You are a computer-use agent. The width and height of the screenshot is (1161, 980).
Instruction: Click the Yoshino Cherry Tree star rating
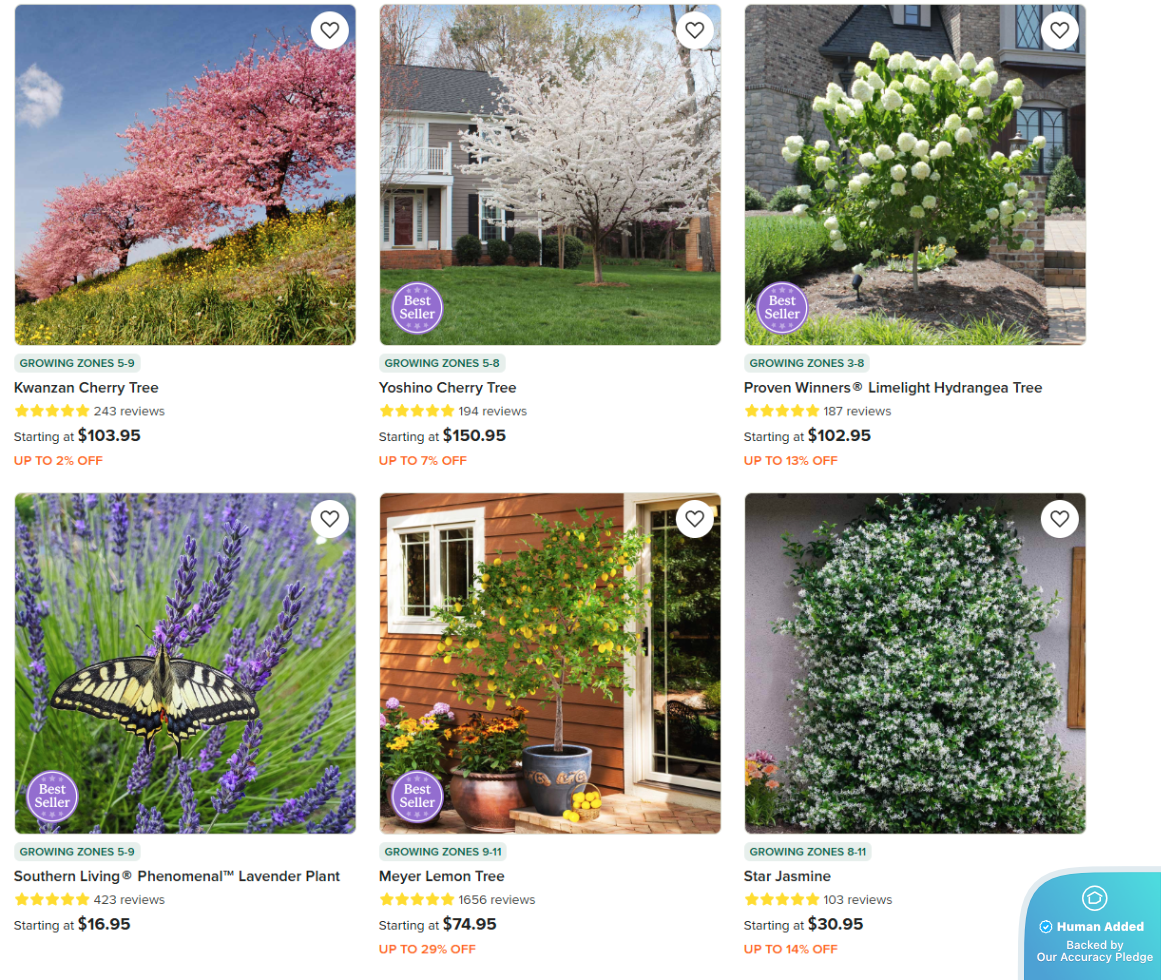click(416, 411)
